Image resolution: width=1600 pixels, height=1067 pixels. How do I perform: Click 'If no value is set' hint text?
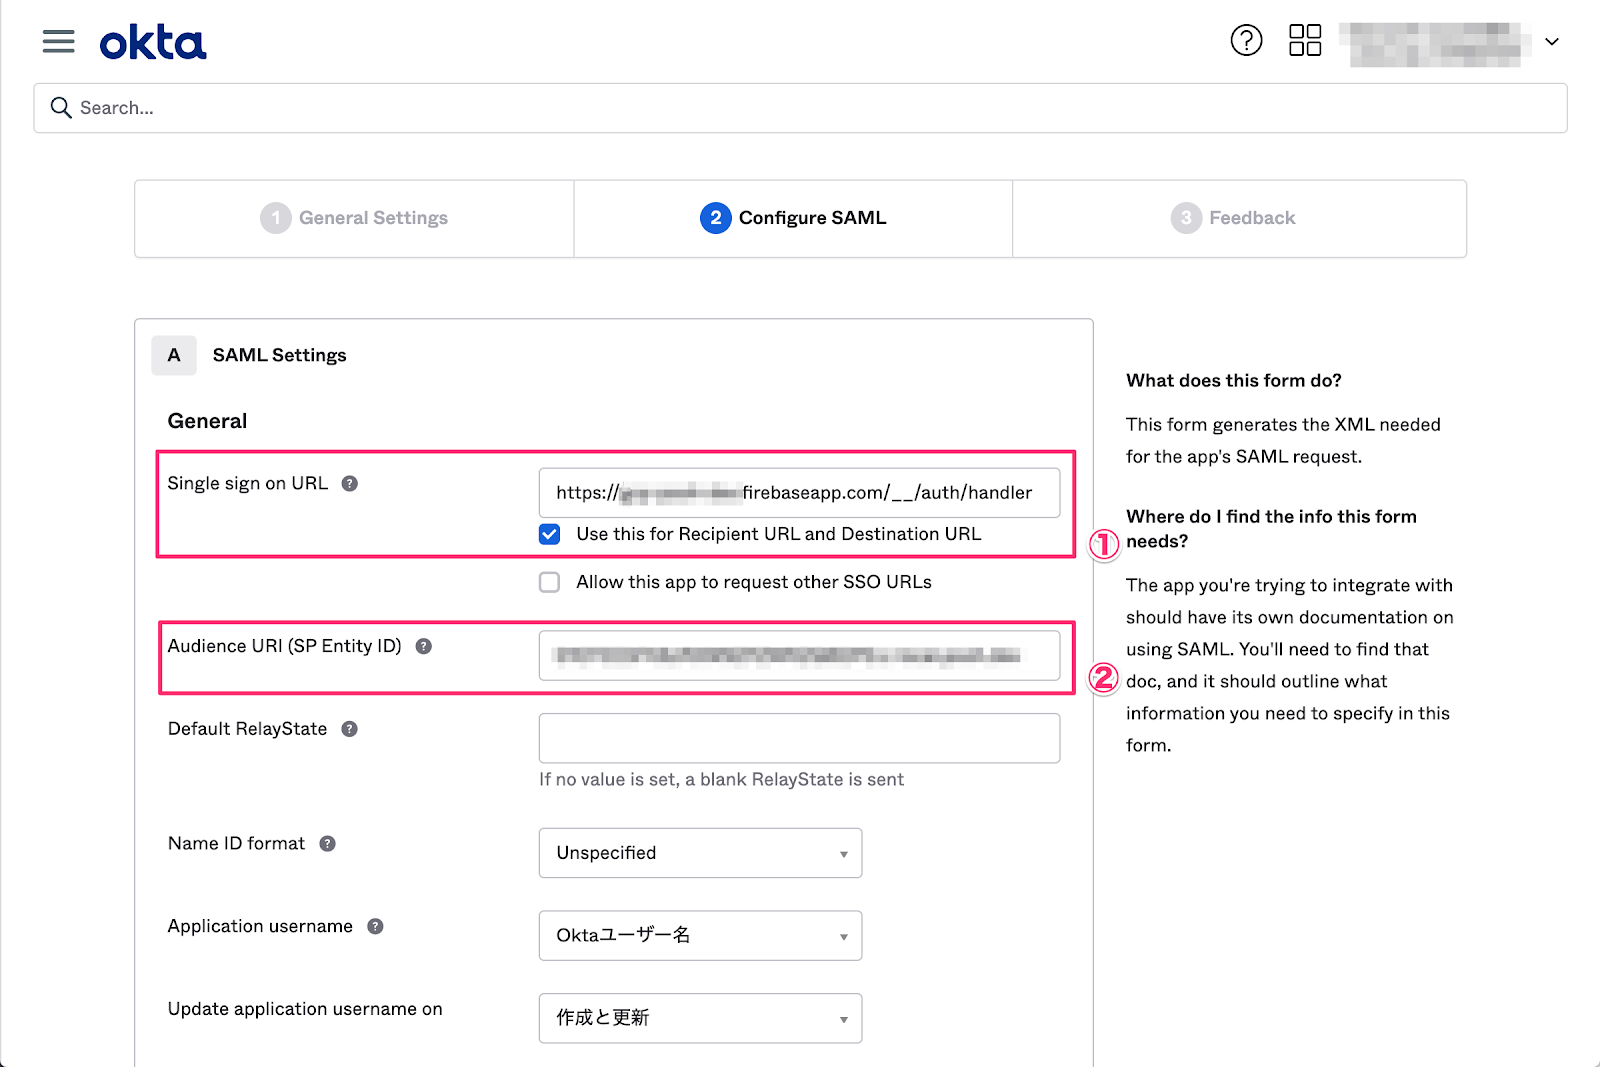pos(721,780)
